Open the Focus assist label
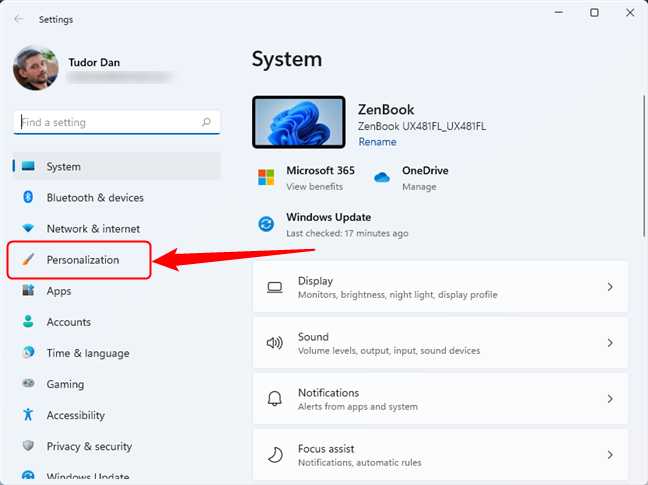The image size is (648, 485). (x=326, y=449)
